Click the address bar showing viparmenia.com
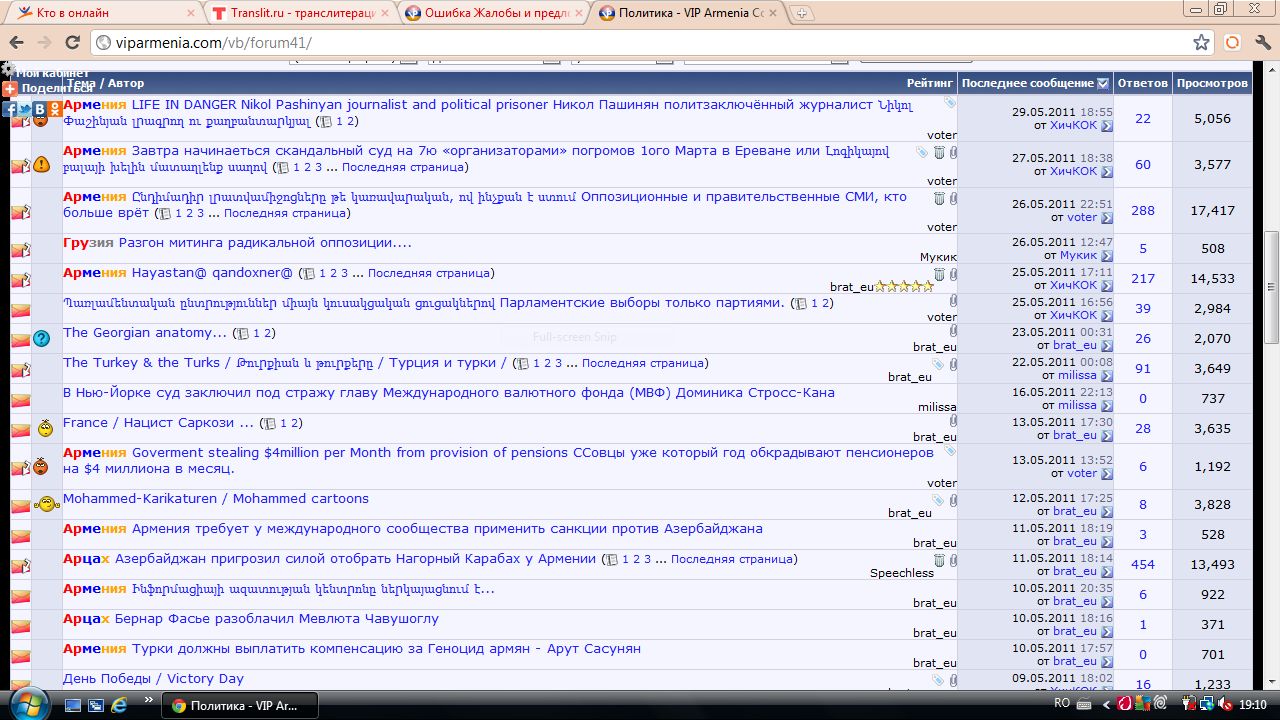Image resolution: width=1280 pixels, height=720 pixels. (640, 43)
